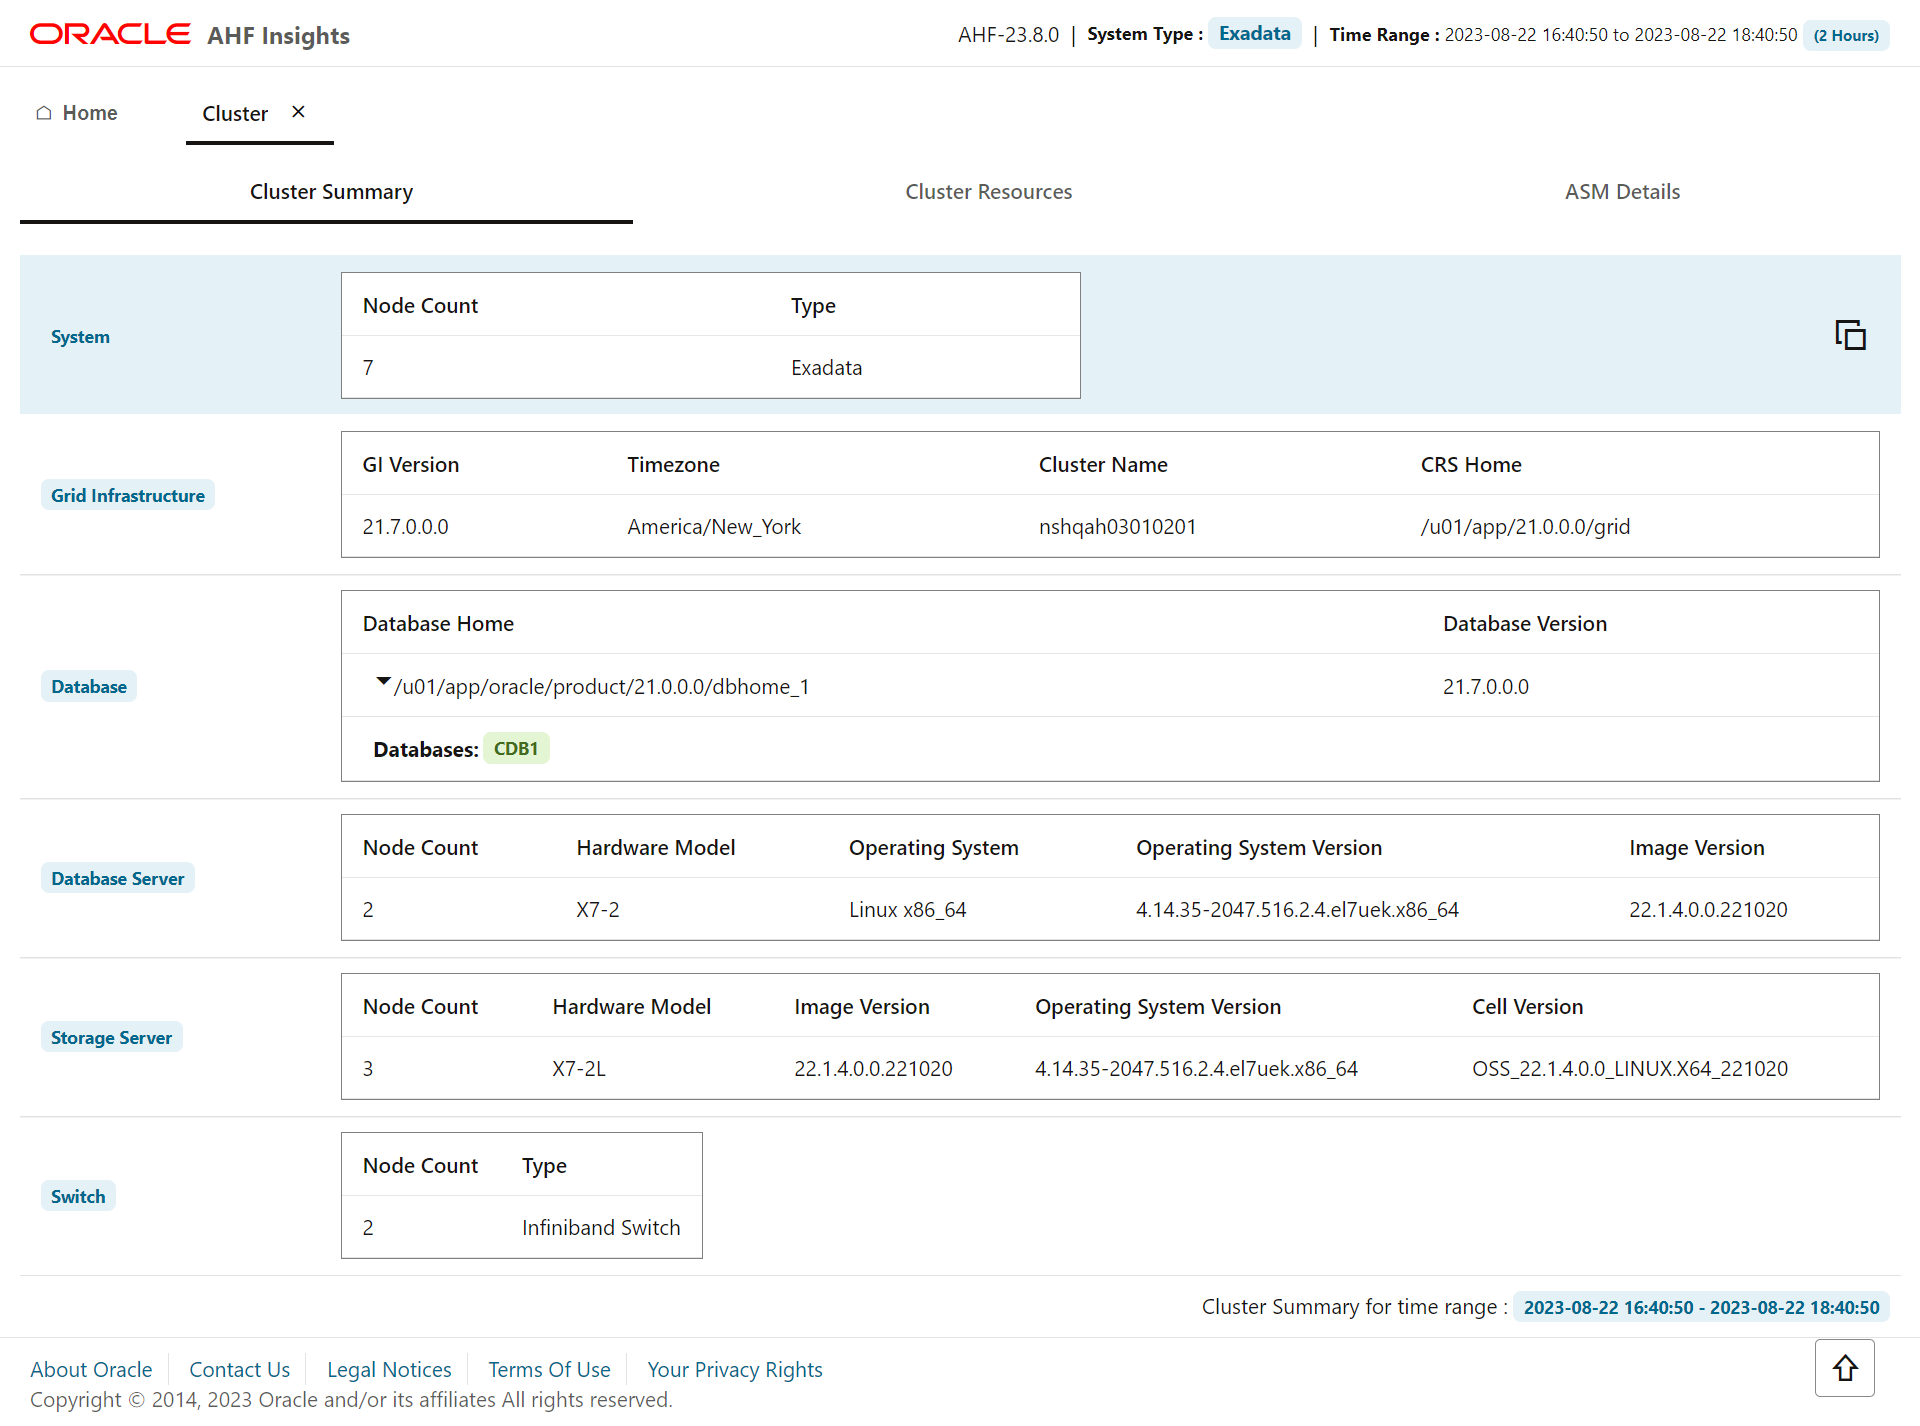
Task: Click Storage Server OS version 4.14.35 cell
Action: coord(1196,1069)
